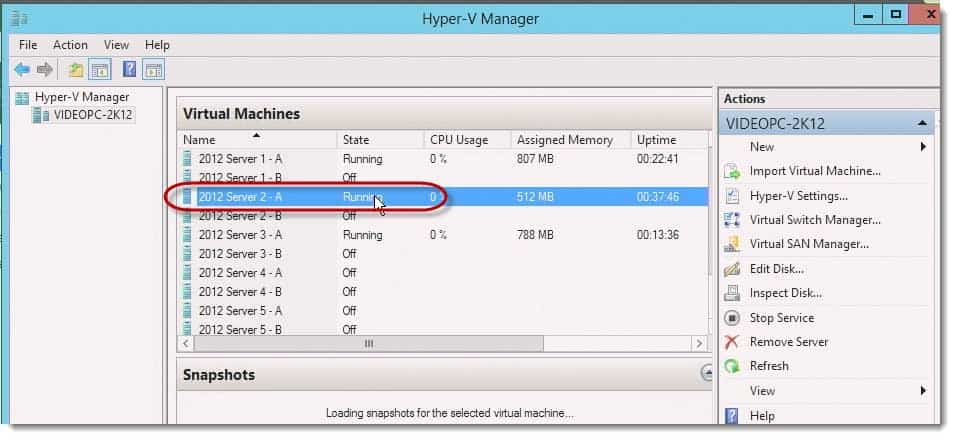The height and width of the screenshot is (439, 955).
Task: Select the 2012 Server 1 - B row
Action: click(443, 178)
